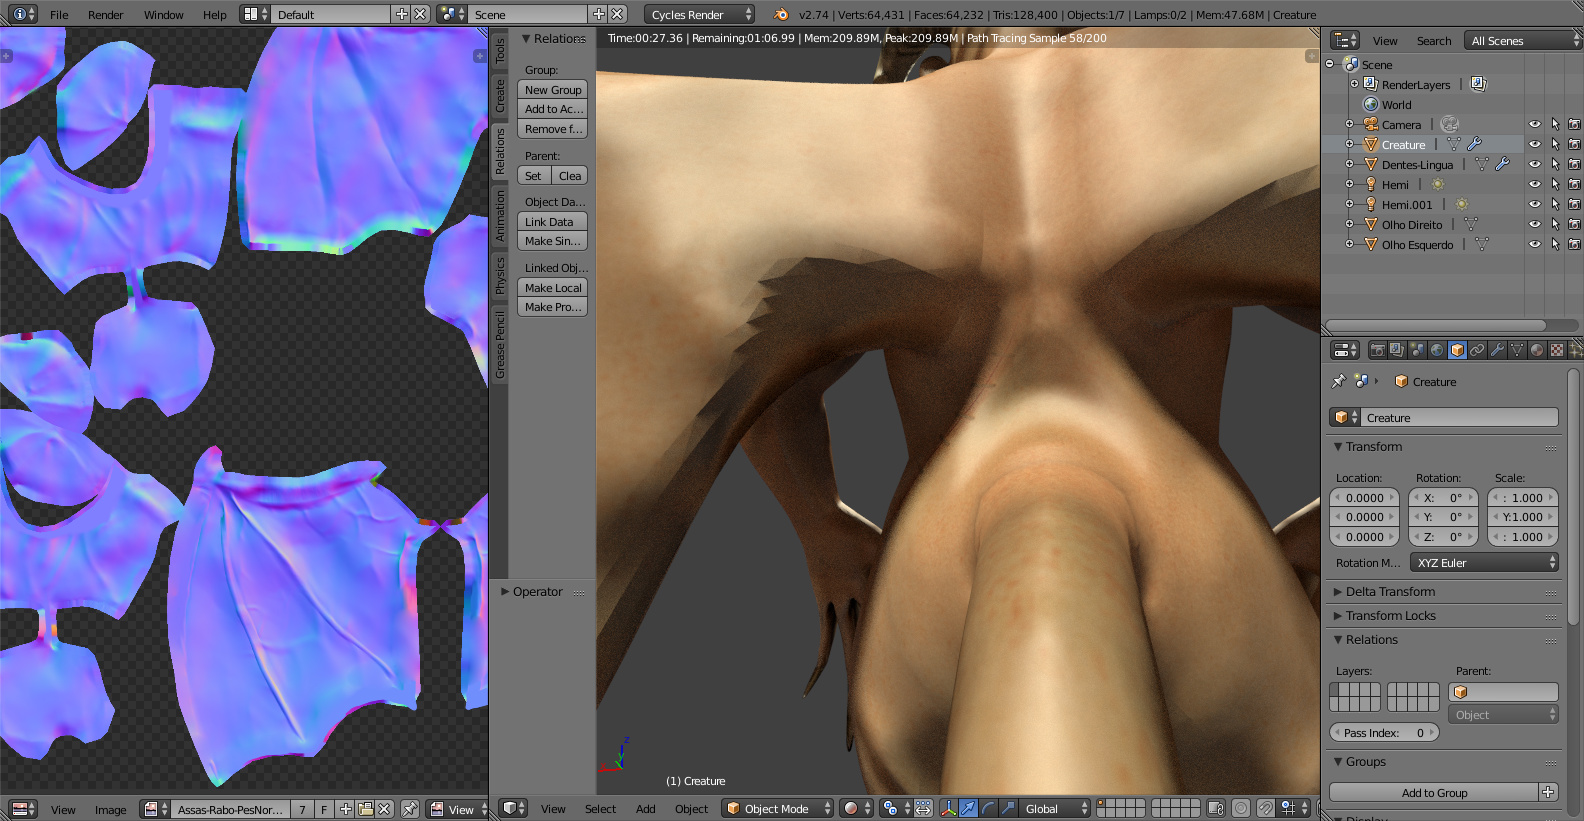Pin the properties context with pushpin icon
1584x821 pixels.
coord(1339,381)
